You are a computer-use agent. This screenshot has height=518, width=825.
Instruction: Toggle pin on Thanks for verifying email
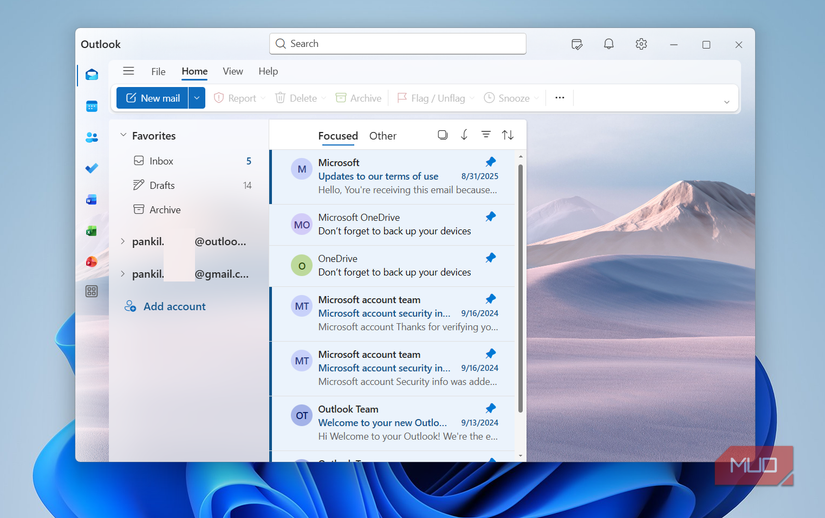(x=490, y=299)
